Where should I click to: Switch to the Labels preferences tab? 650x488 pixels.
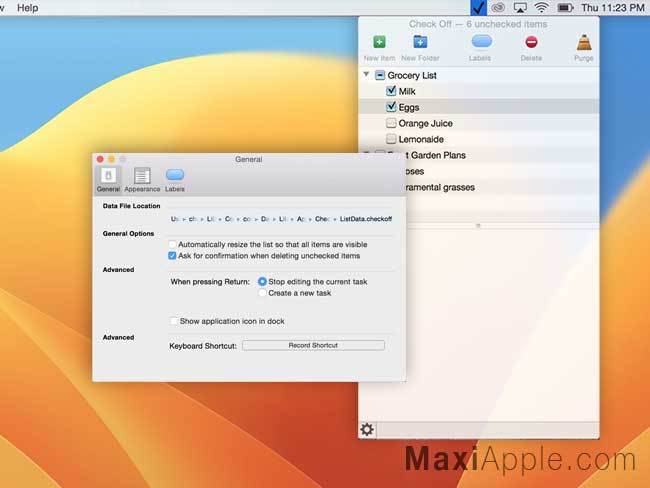point(175,180)
